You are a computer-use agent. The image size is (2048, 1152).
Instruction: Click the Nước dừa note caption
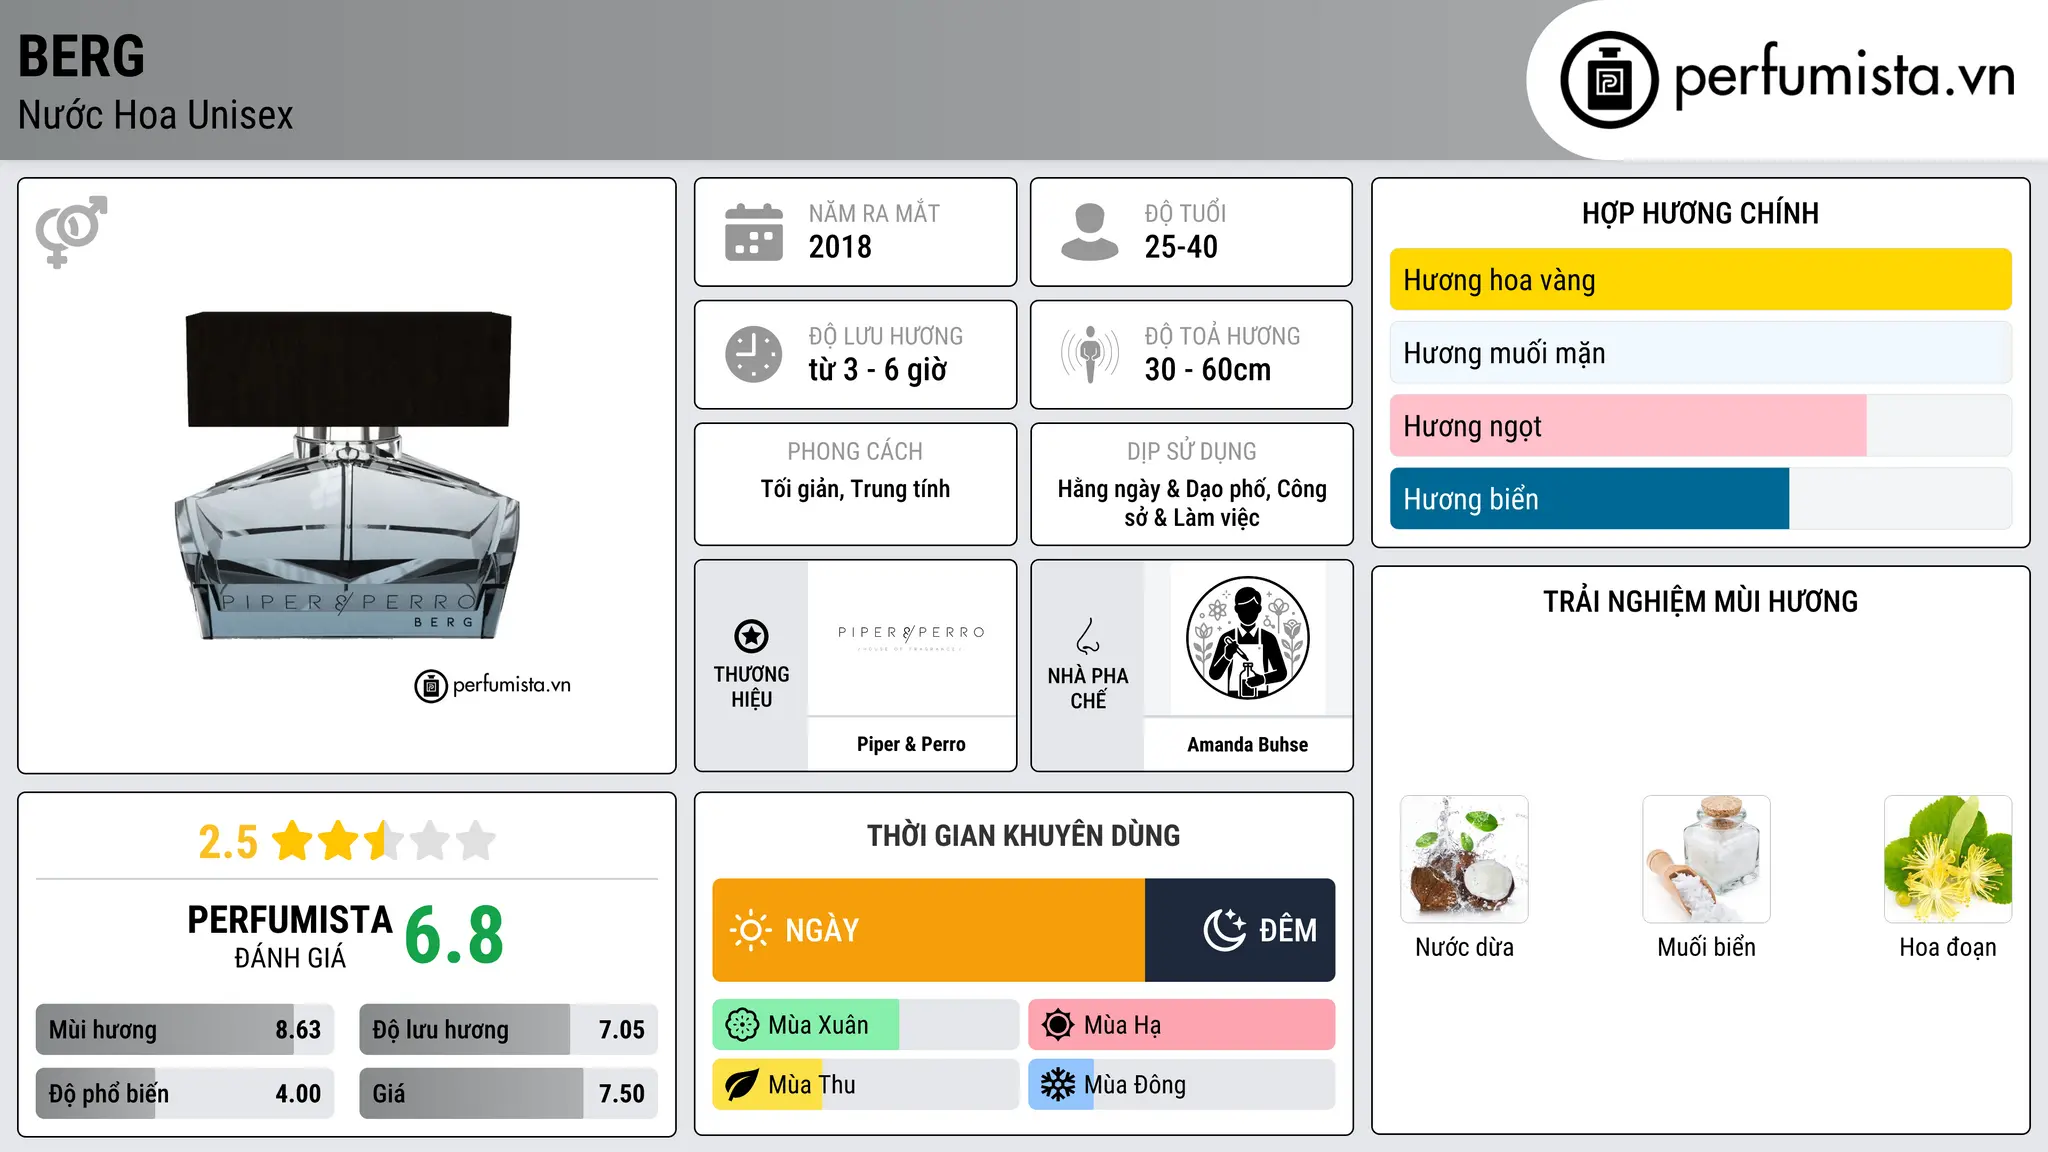point(1464,947)
